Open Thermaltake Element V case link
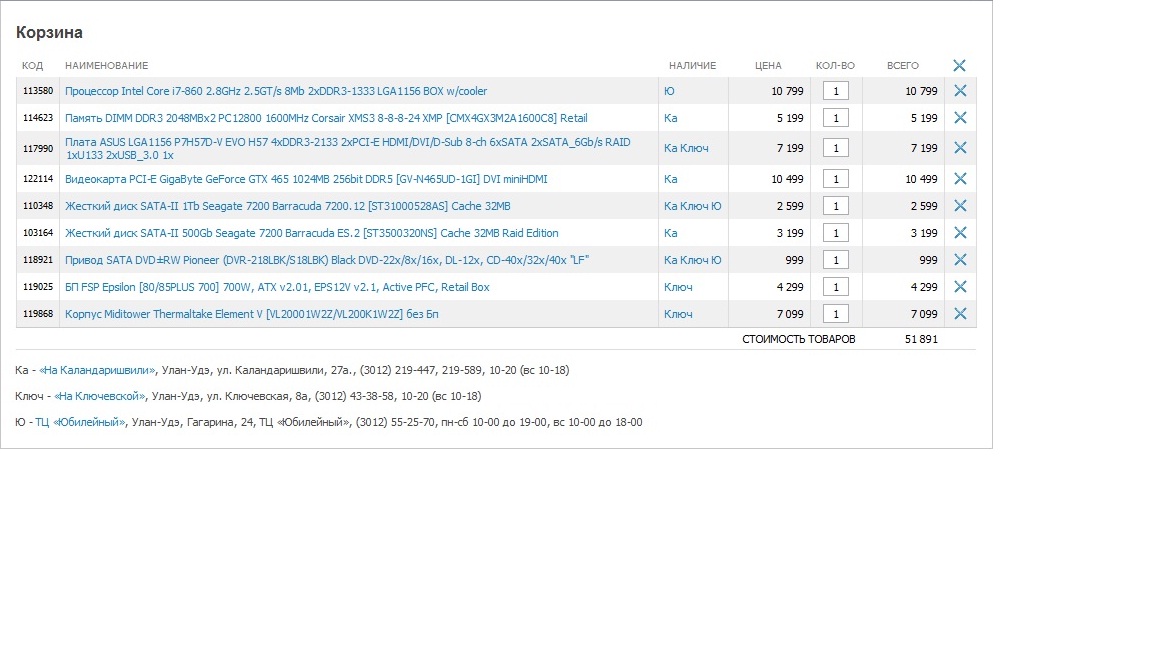The image size is (1152, 648). (x=251, y=314)
